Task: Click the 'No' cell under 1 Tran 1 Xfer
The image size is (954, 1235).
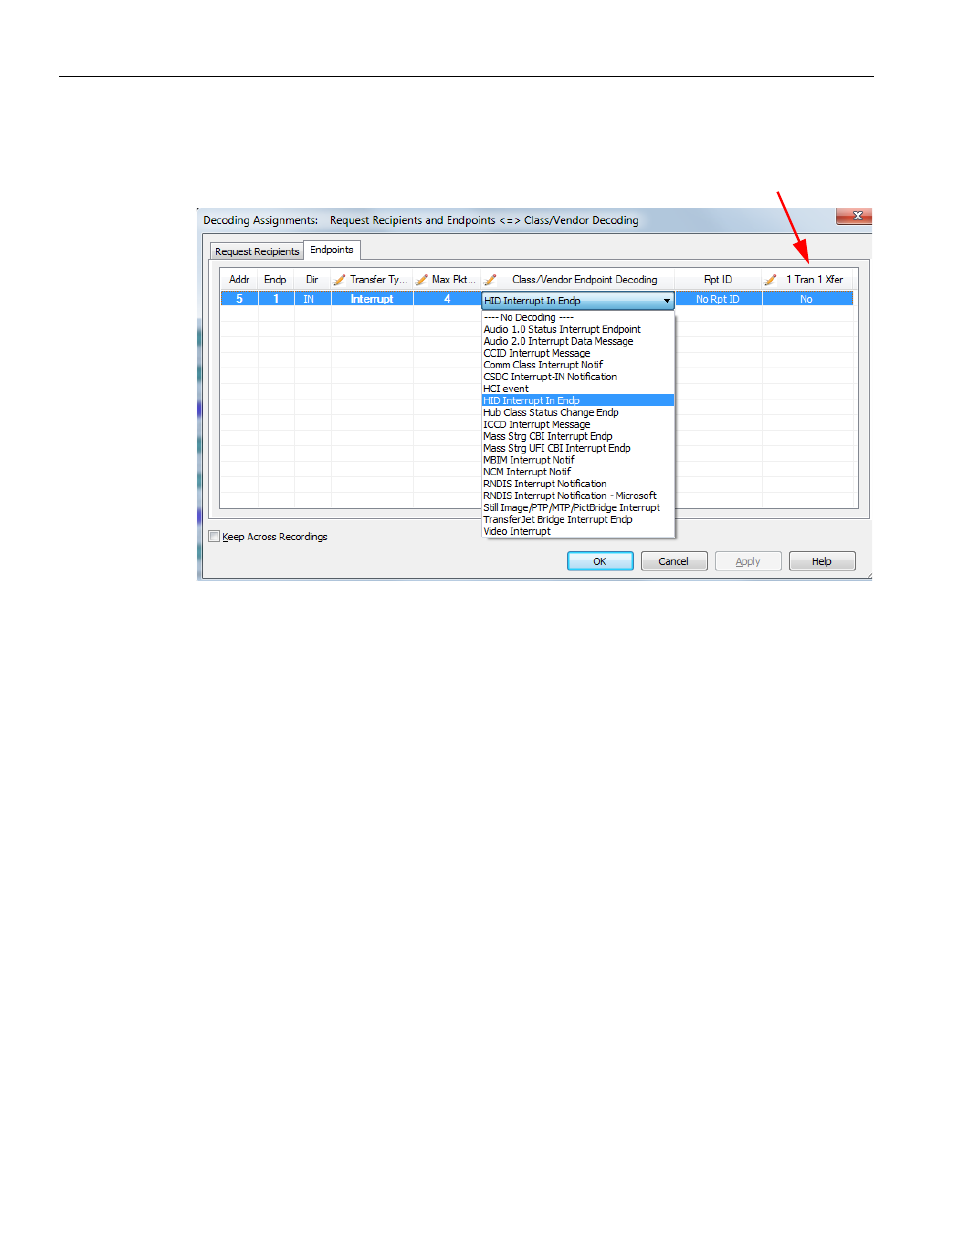Action: click(x=807, y=299)
